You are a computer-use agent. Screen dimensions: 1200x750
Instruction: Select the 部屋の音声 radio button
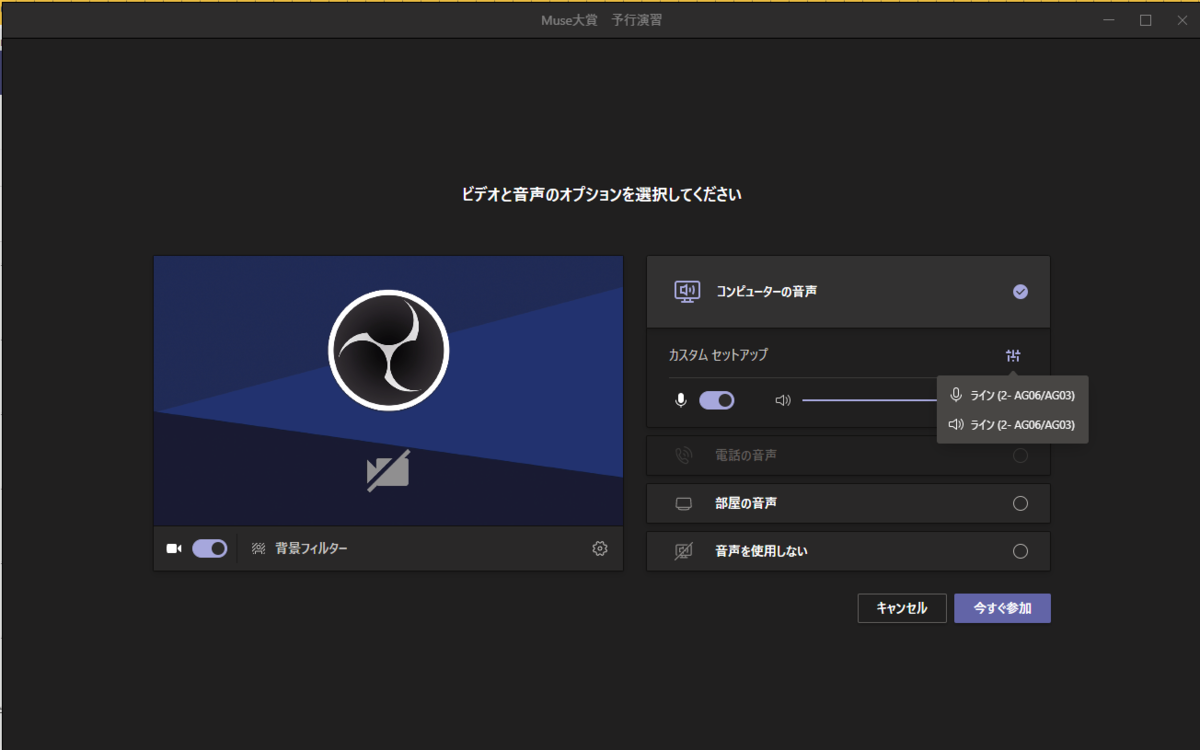pyautogui.click(x=1020, y=503)
